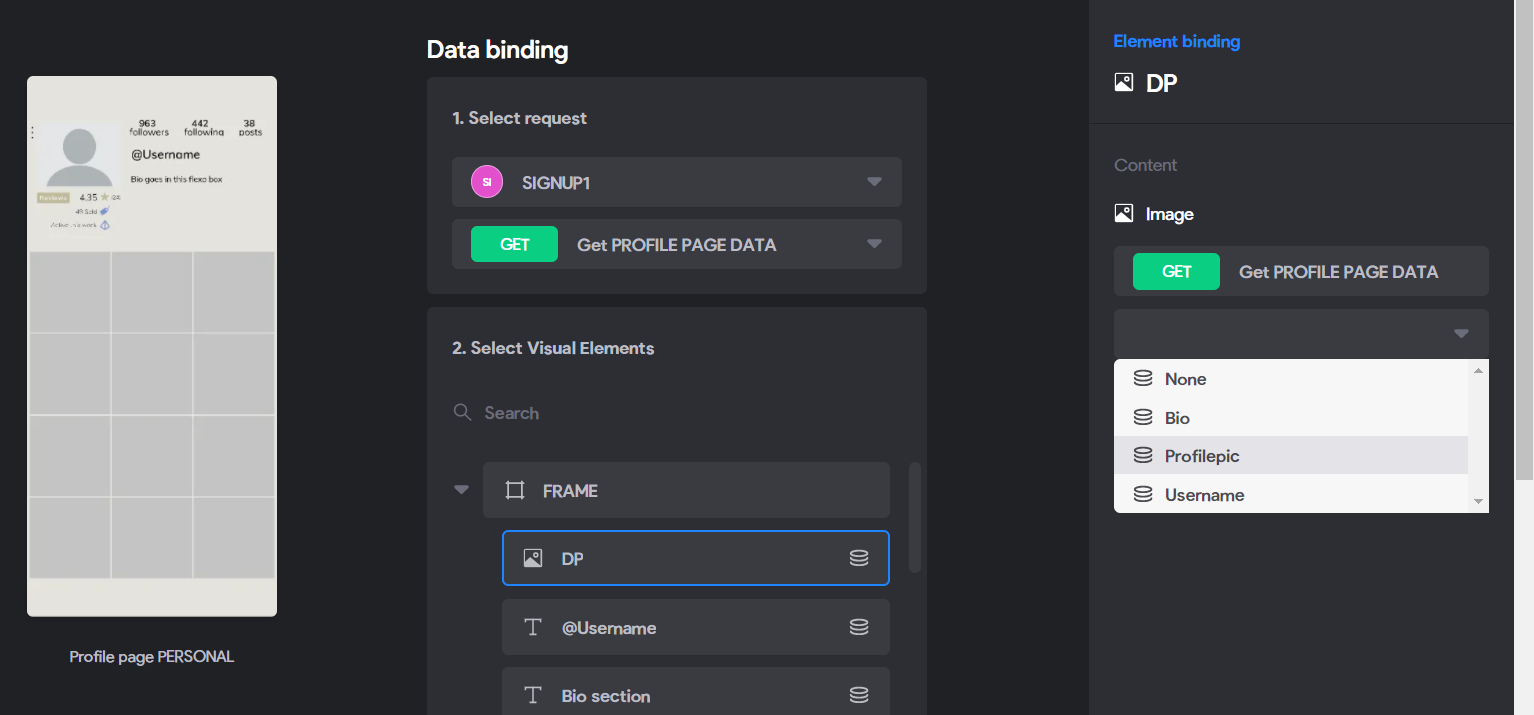Click the search magnifier icon
This screenshot has width=1534, height=715.
point(462,412)
